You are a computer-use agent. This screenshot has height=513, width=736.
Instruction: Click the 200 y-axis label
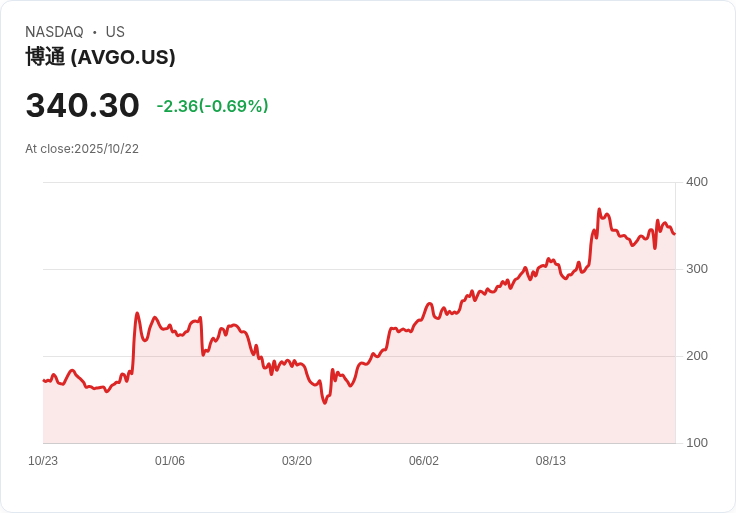697,356
